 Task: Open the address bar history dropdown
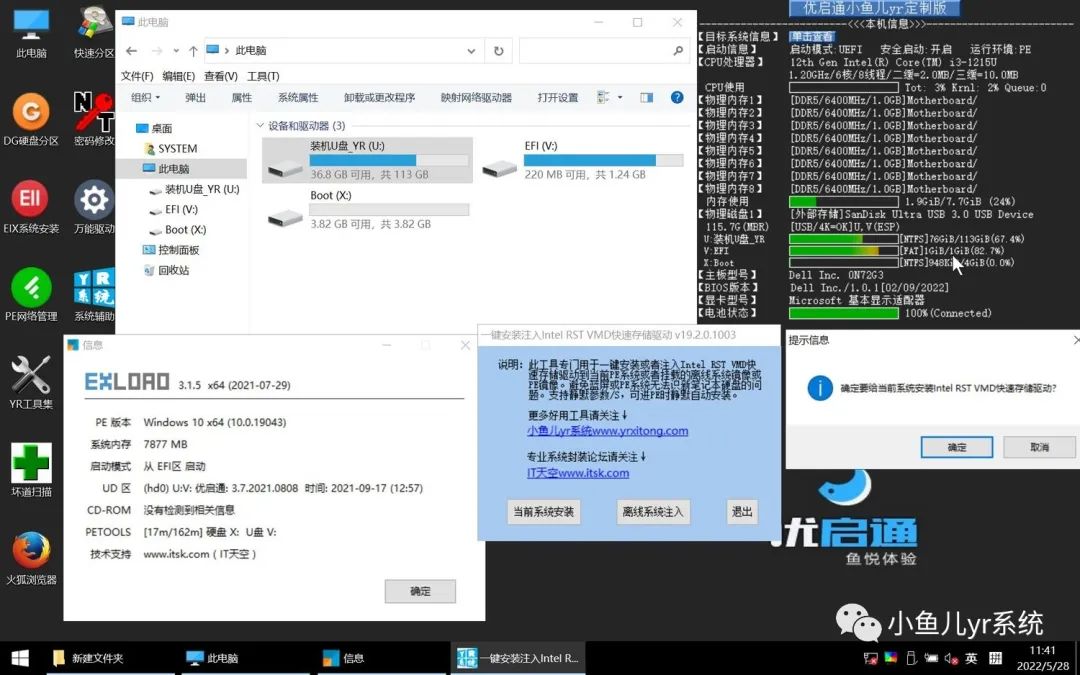[x=471, y=51]
